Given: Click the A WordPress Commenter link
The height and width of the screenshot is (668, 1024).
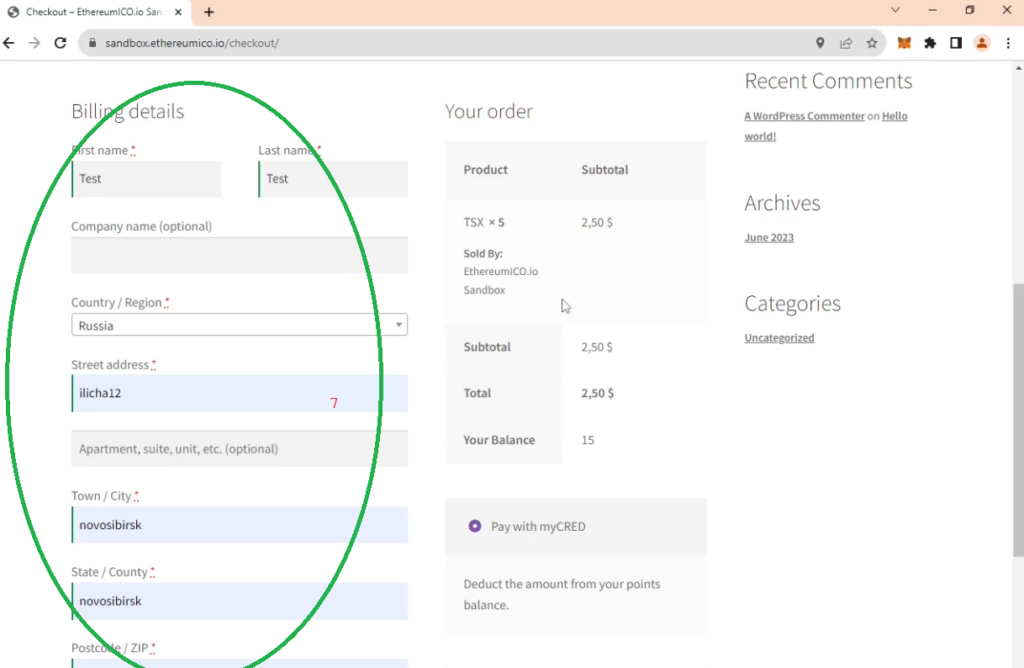Looking at the screenshot, I should [x=804, y=116].
